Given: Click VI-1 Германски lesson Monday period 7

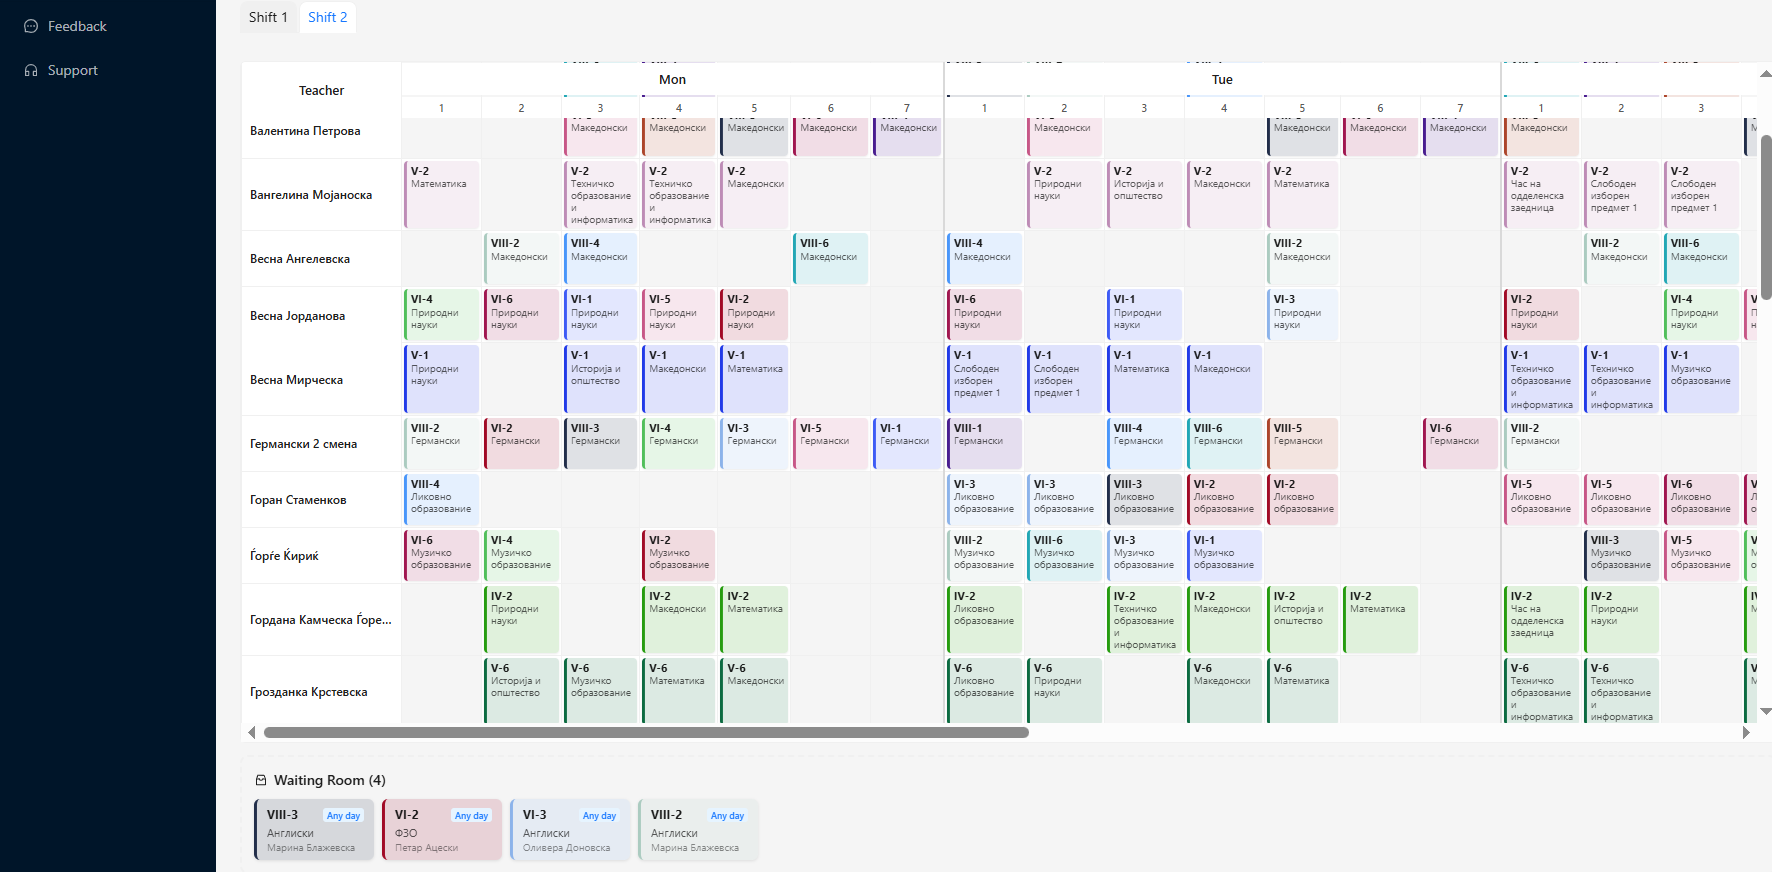Looking at the screenshot, I should click(x=907, y=443).
